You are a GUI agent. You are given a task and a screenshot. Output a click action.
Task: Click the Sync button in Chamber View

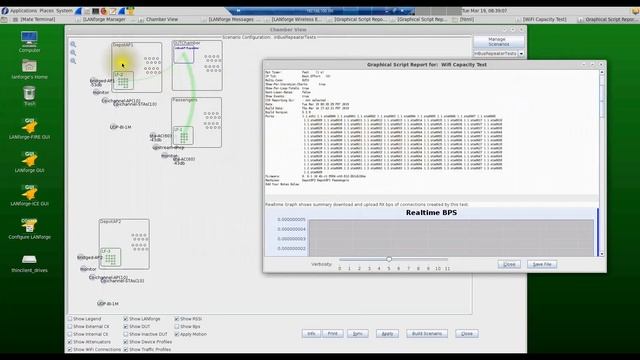(x=358, y=333)
